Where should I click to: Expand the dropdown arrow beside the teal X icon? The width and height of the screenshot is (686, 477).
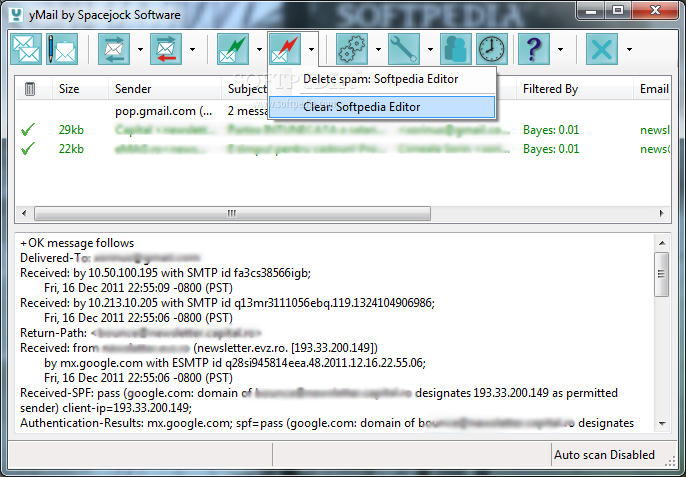click(630, 49)
